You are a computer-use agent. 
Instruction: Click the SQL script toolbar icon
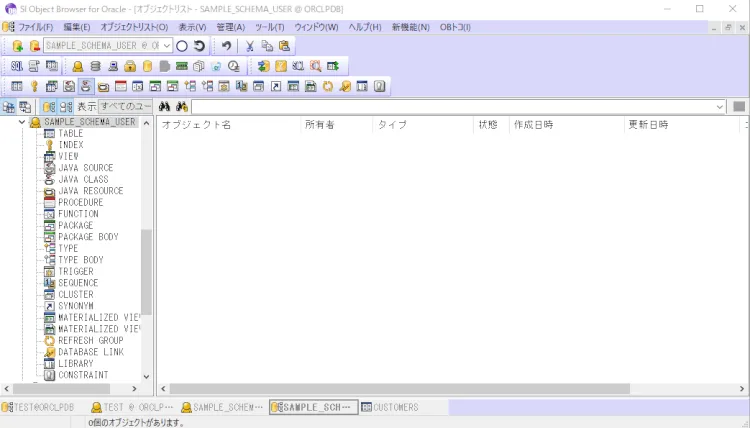[17, 66]
